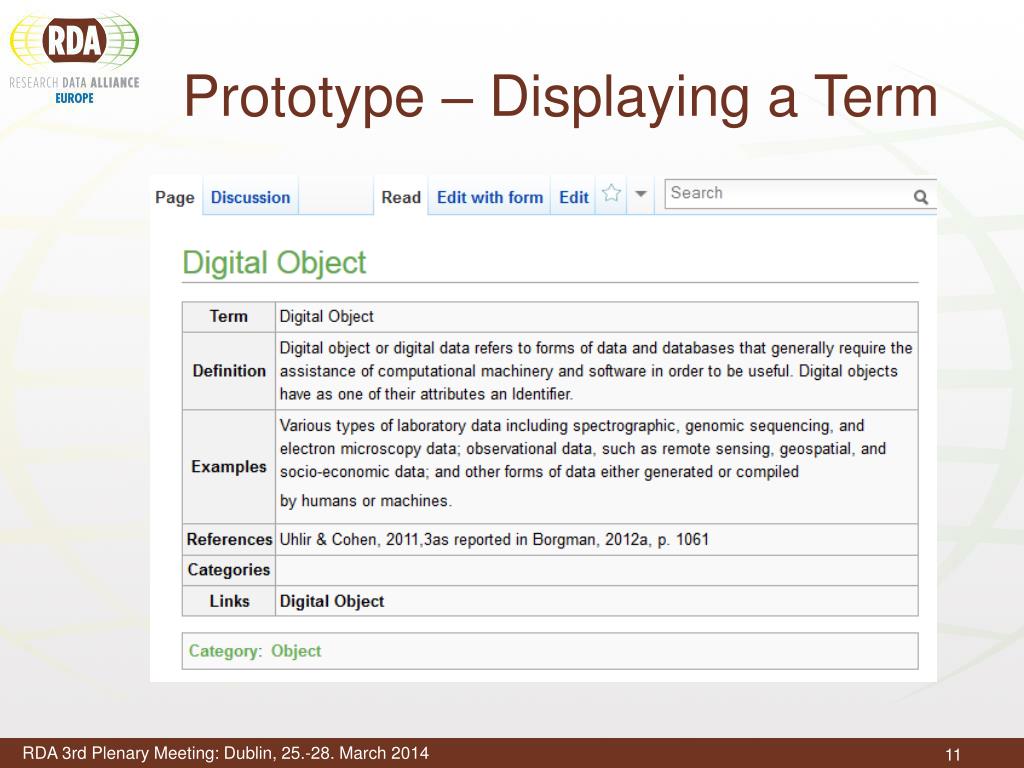Switch to the Page tab
Viewport: 1024px width, 768px height.
click(175, 197)
